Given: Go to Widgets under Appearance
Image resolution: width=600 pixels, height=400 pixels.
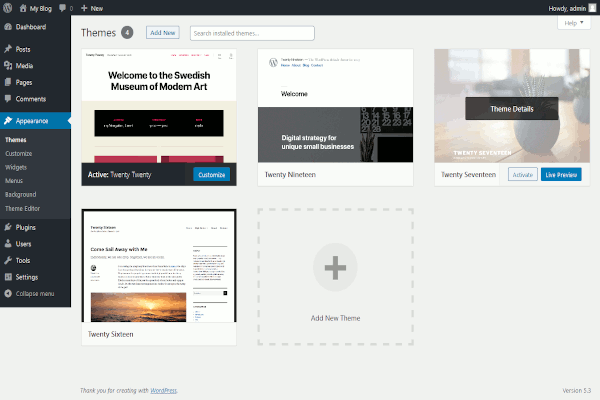Looking at the screenshot, I should [x=17, y=167].
